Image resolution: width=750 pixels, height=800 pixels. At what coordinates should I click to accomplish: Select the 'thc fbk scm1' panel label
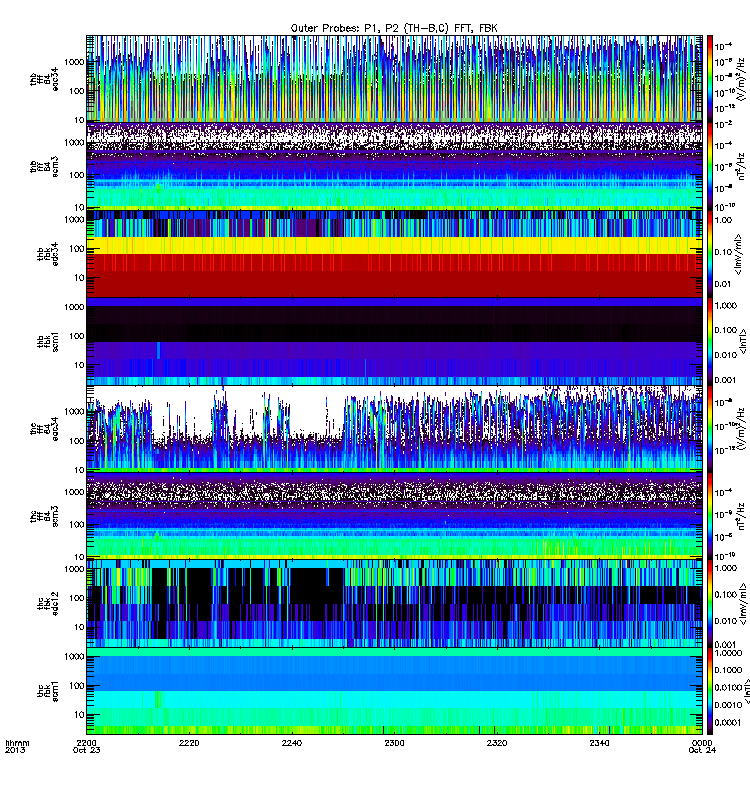(47, 691)
